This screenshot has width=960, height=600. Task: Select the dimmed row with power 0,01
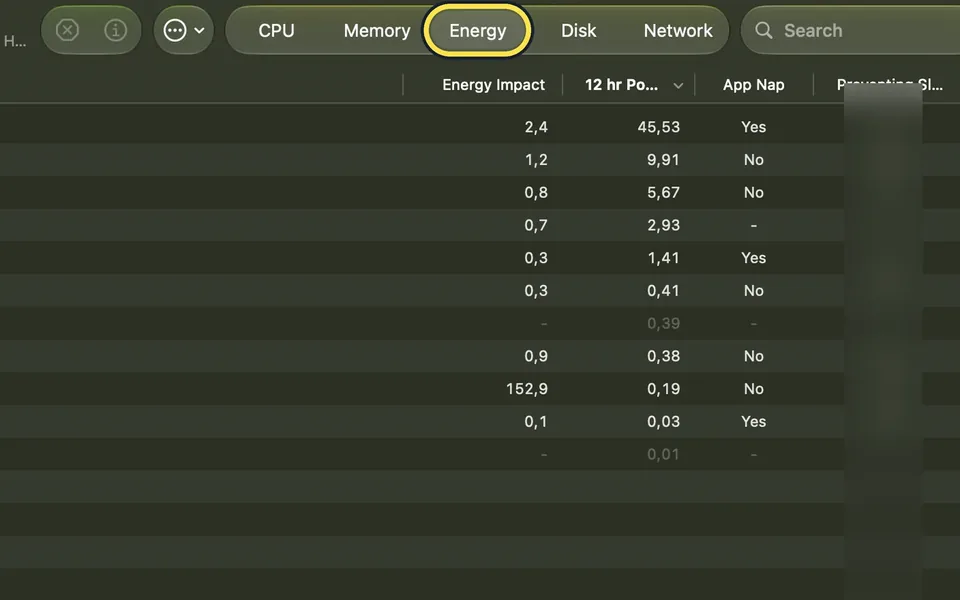[x=480, y=454]
